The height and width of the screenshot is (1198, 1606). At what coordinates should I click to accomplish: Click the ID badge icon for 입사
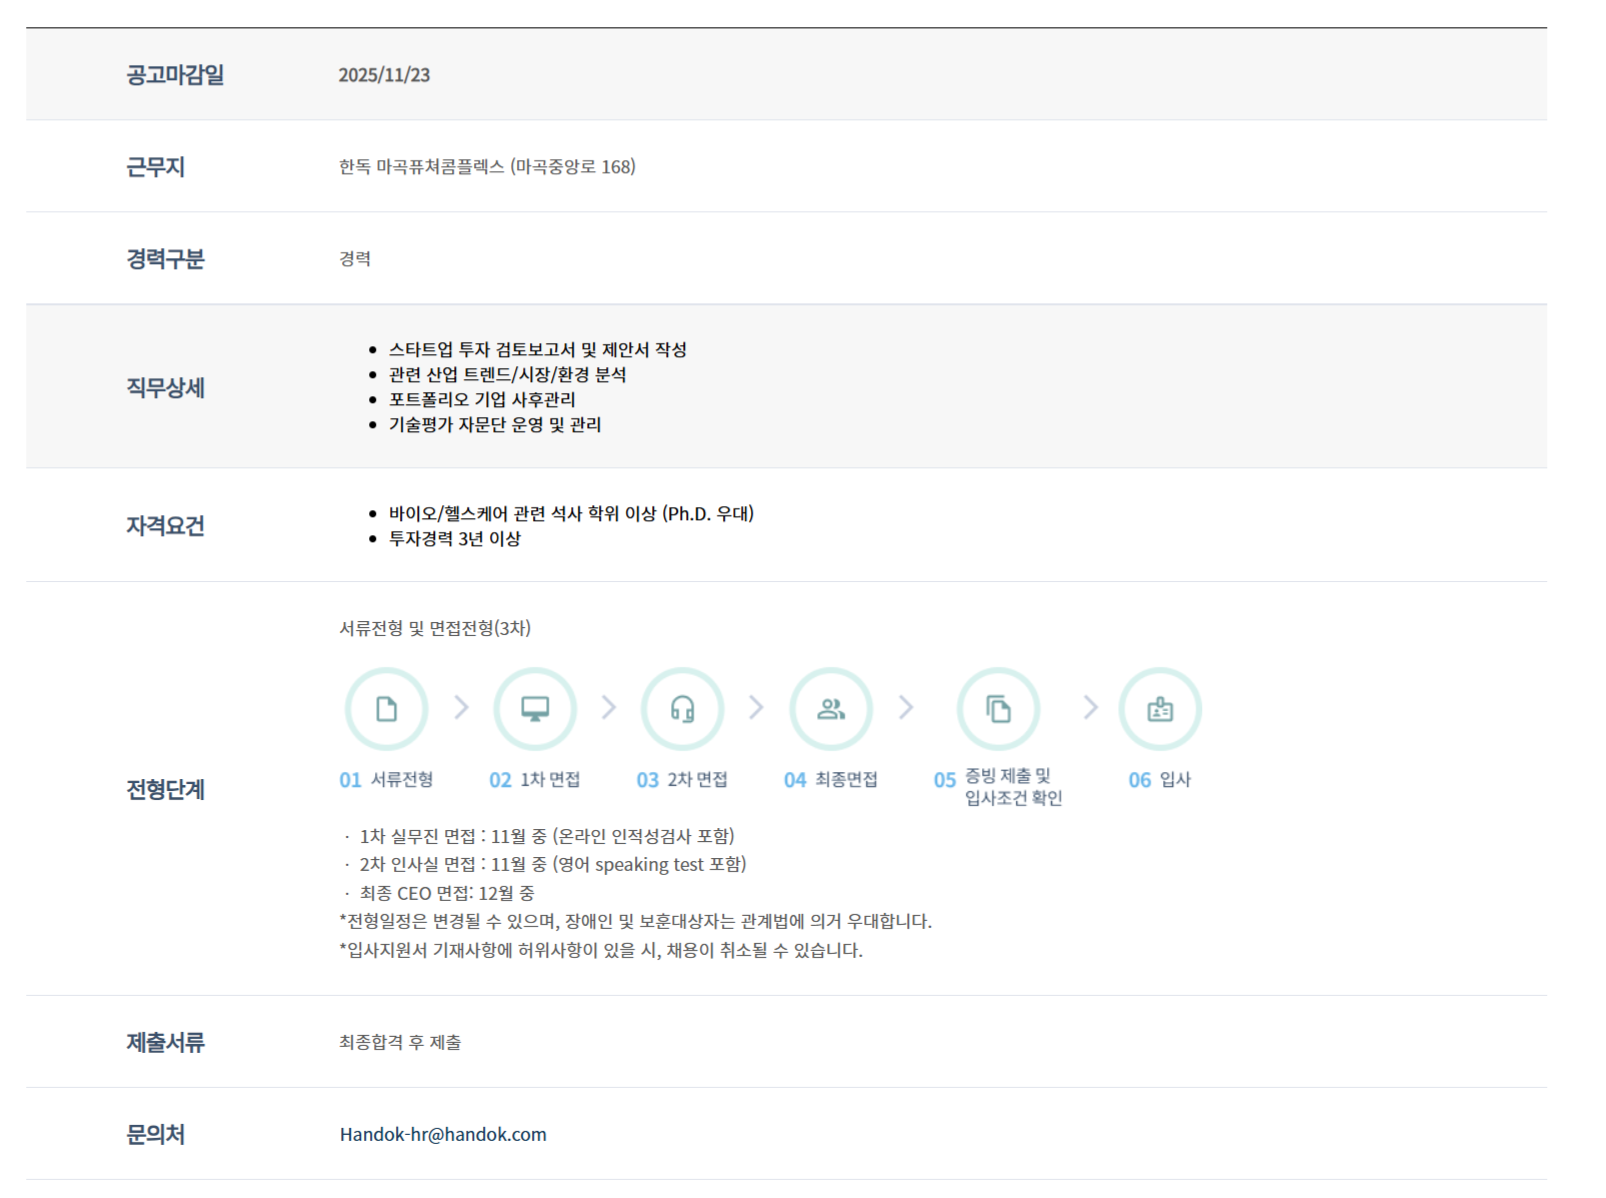[x=1160, y=709]
